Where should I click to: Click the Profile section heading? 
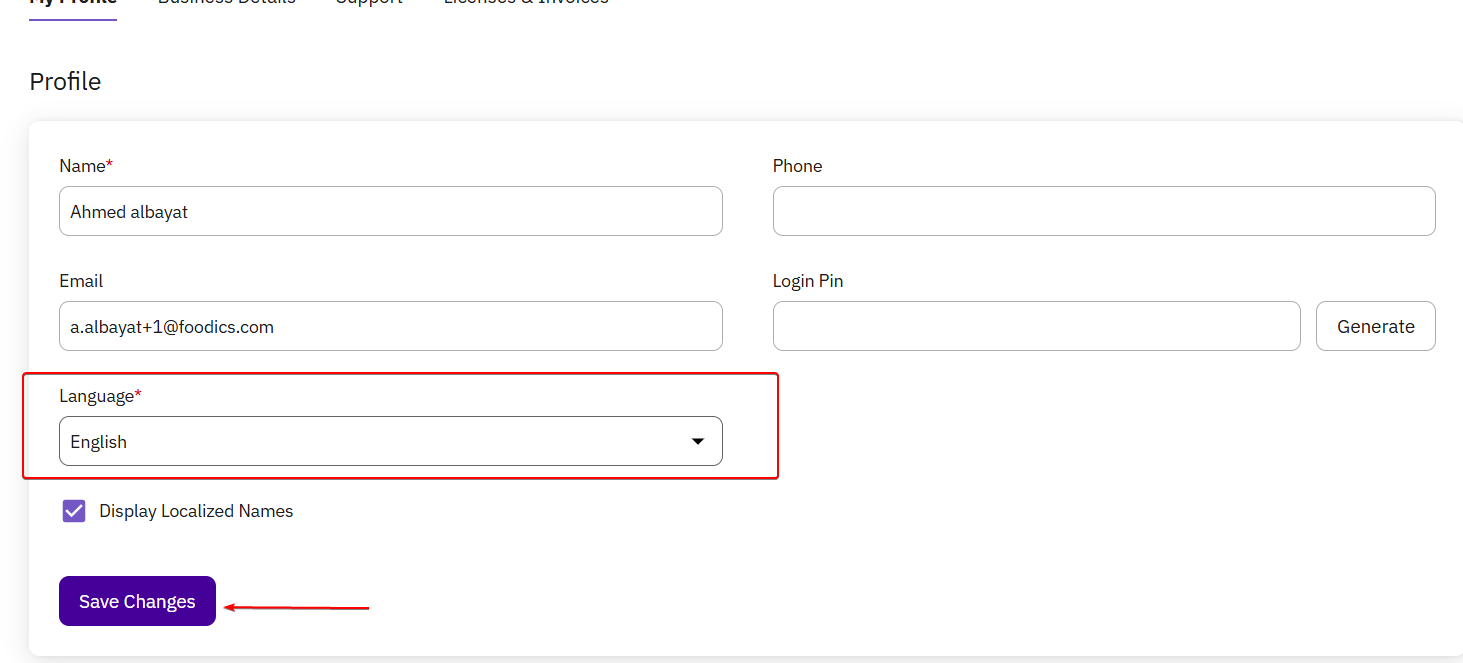pyautogui.click(x=65, y=81)
